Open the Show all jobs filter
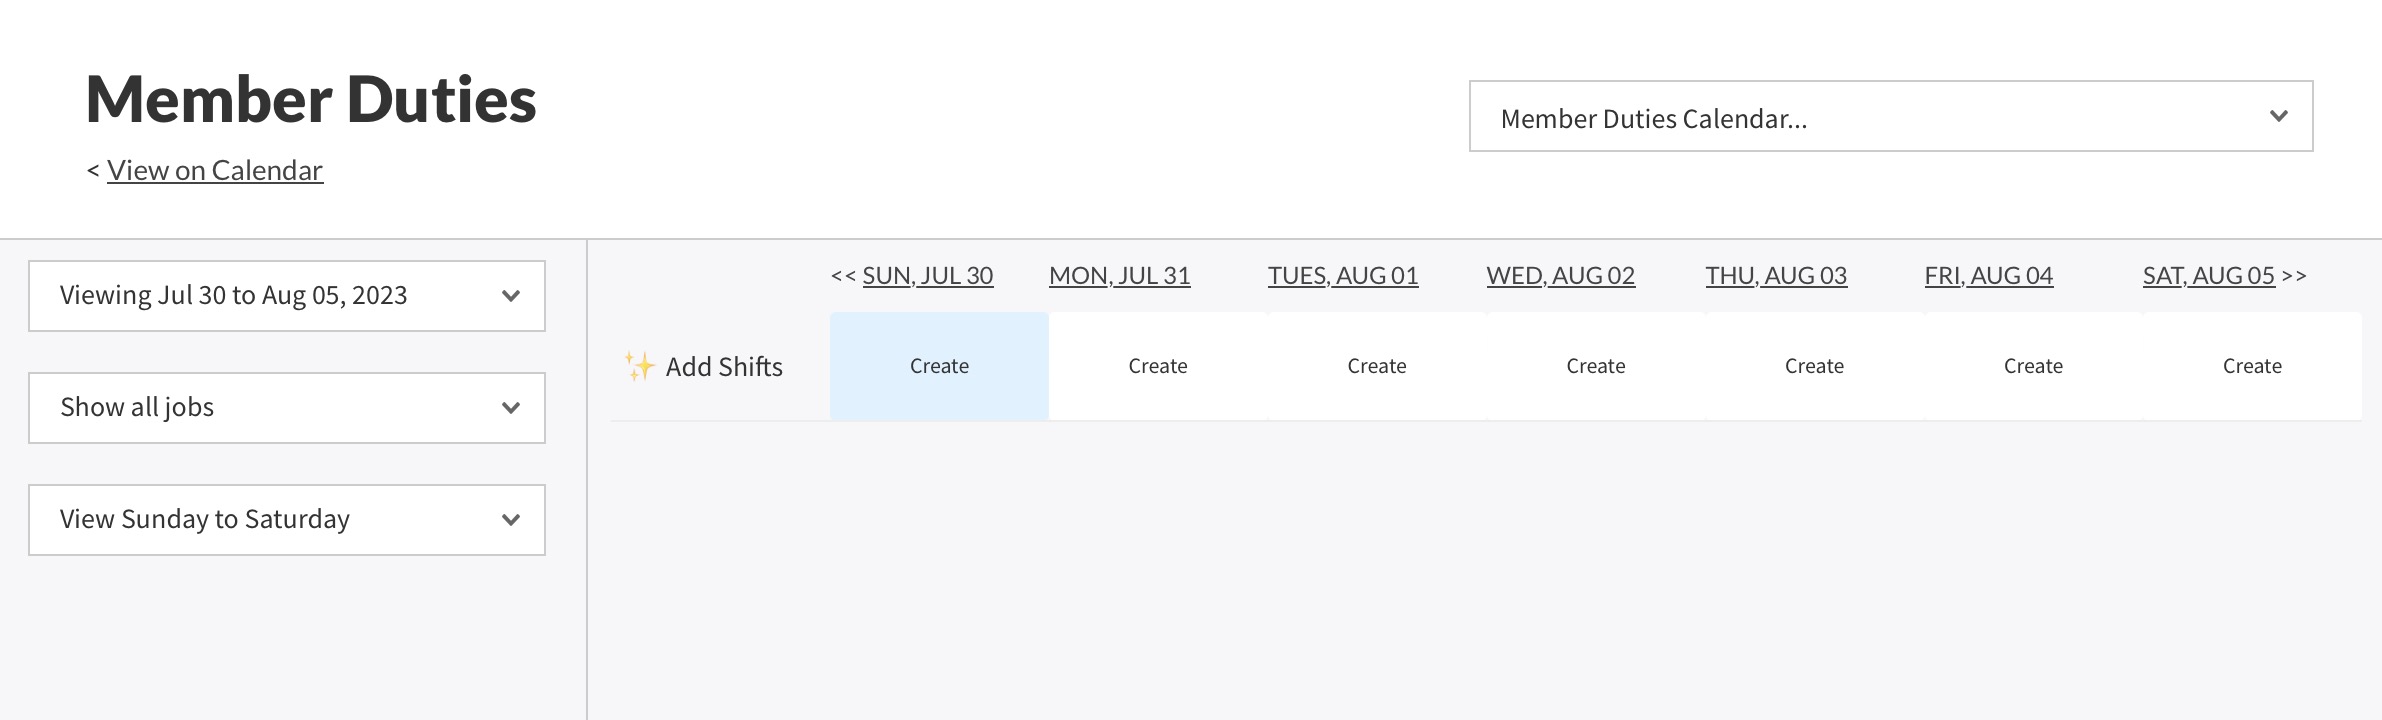The width and height of the screenshot is (2382, 720). tap(287, 408)
